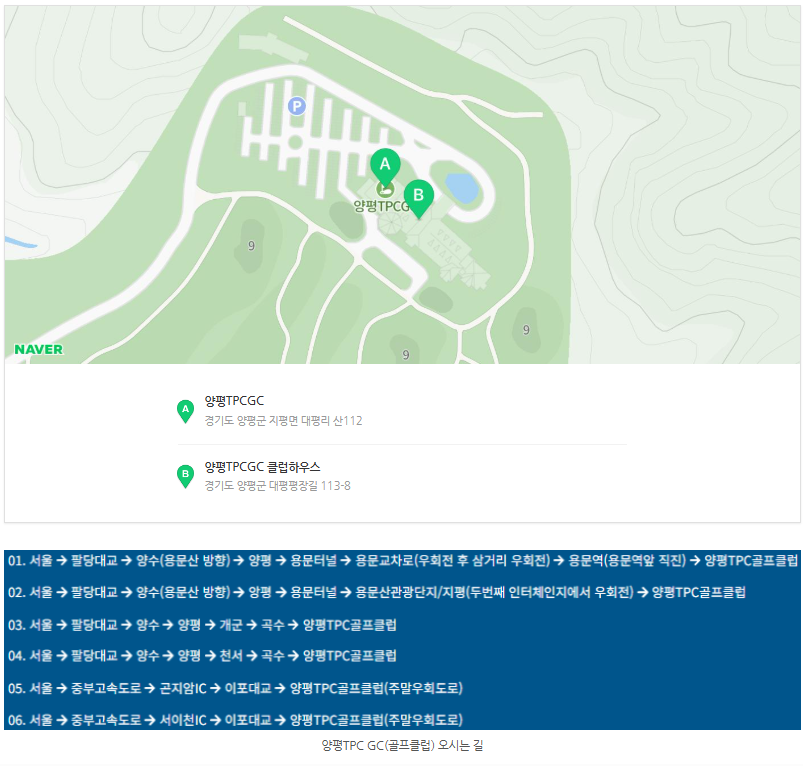Click the golf course icon under marker A

(x=385, y=189)
